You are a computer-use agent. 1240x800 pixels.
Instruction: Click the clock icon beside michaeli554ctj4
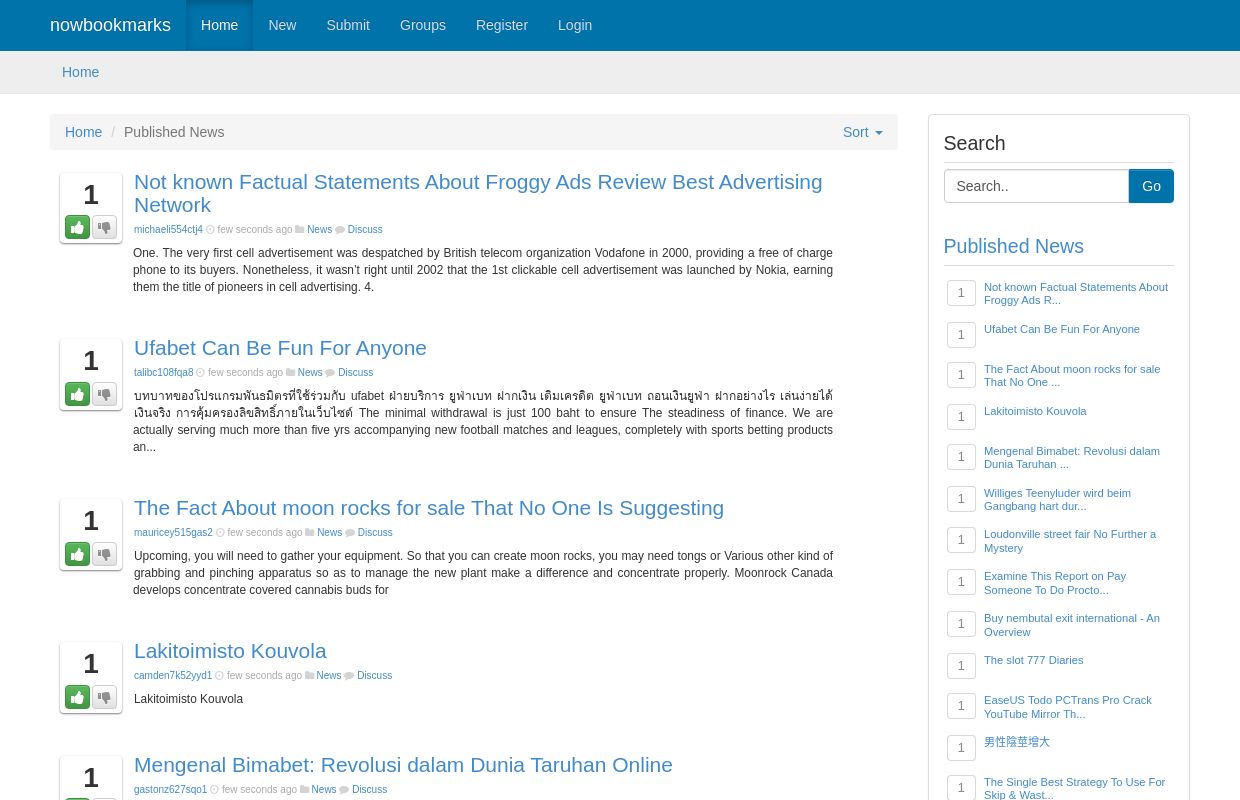(210, 229)
